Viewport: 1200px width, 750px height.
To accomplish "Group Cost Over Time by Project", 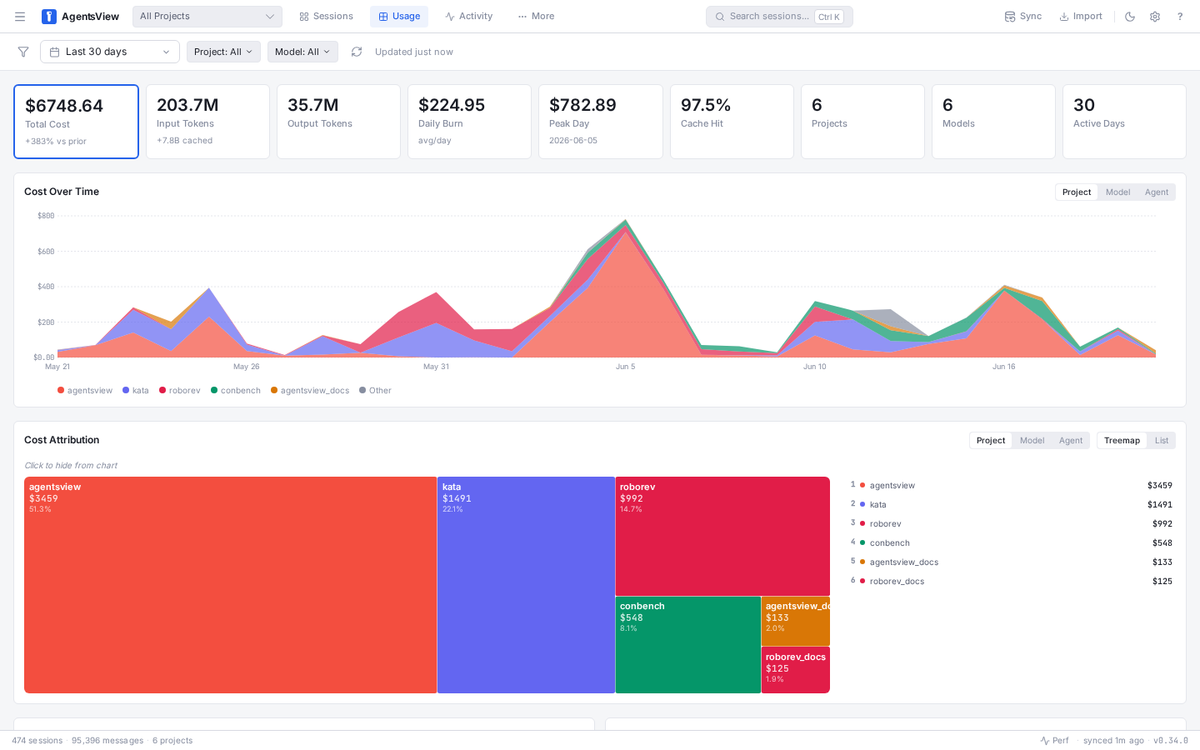I will (1076, 192).
